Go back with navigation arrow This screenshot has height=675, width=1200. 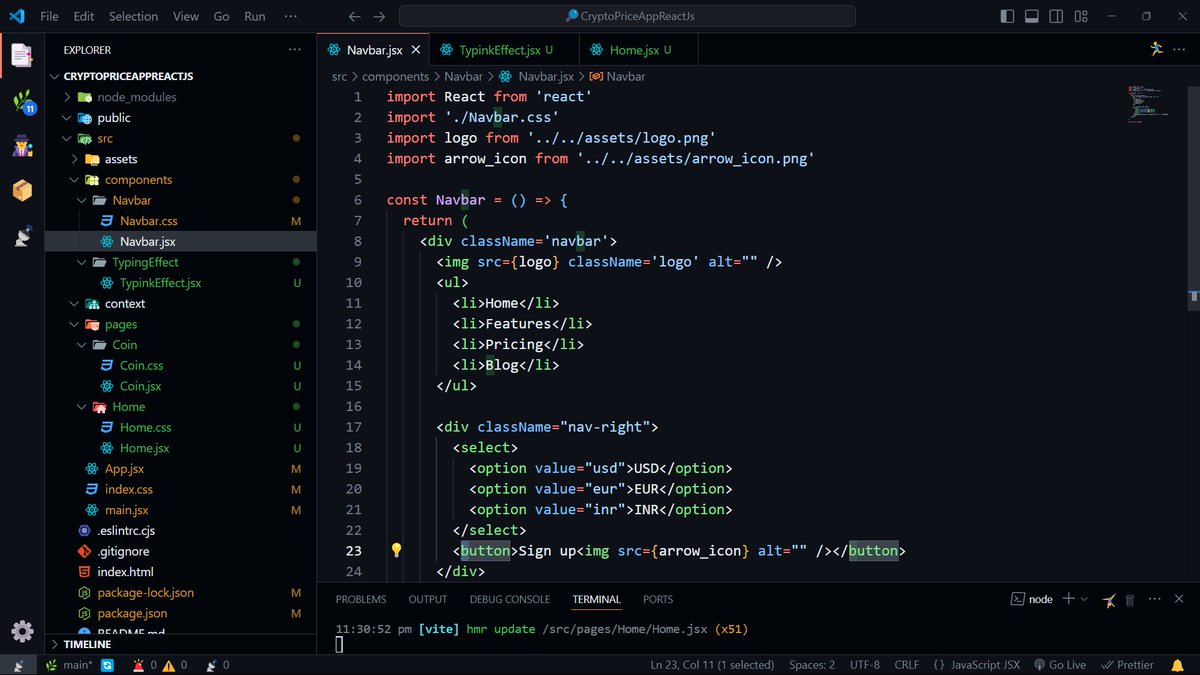[x=354, y=16]
